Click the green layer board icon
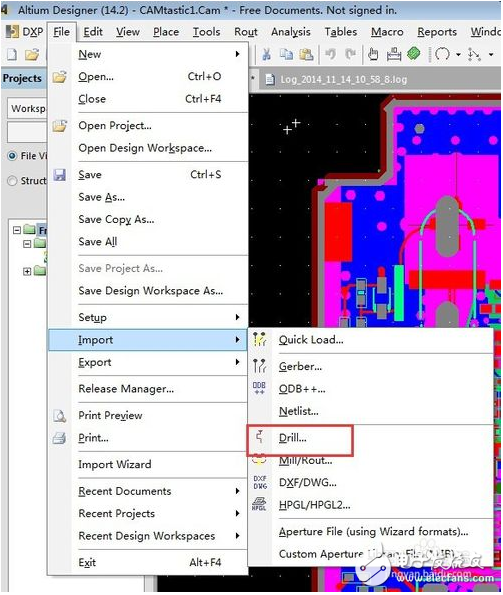Viewport: 503px width, 595px height. pos(413,54)
